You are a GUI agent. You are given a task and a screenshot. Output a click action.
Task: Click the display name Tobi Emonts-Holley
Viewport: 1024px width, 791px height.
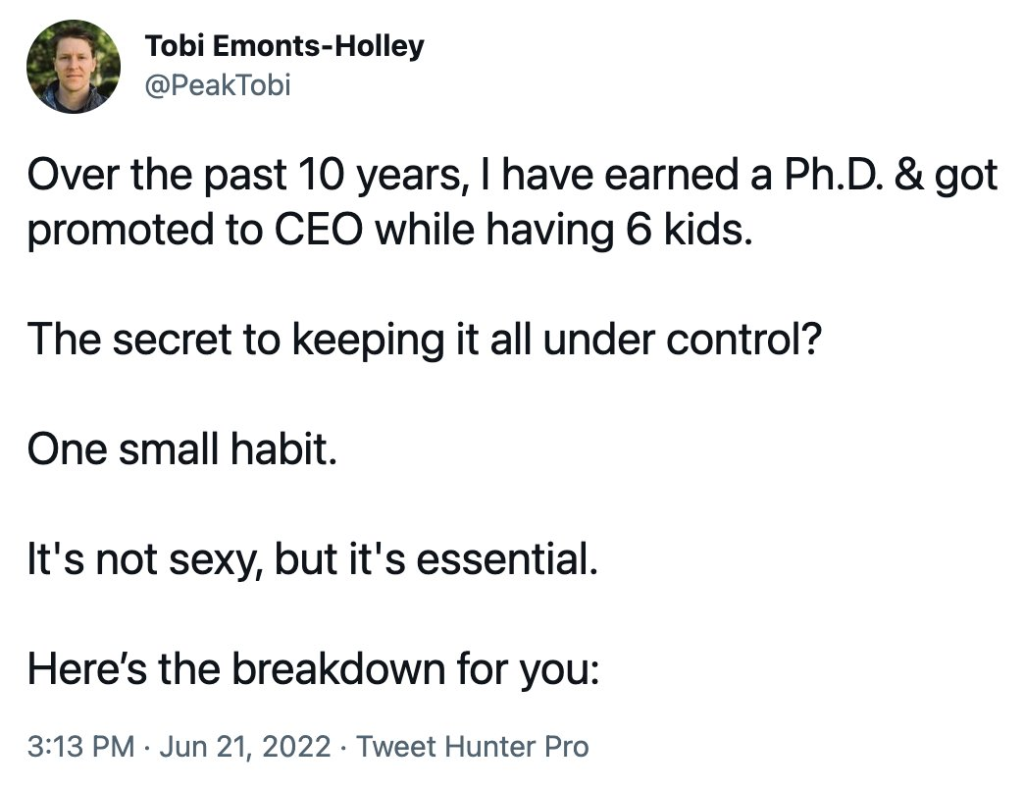tap(284, 46)
